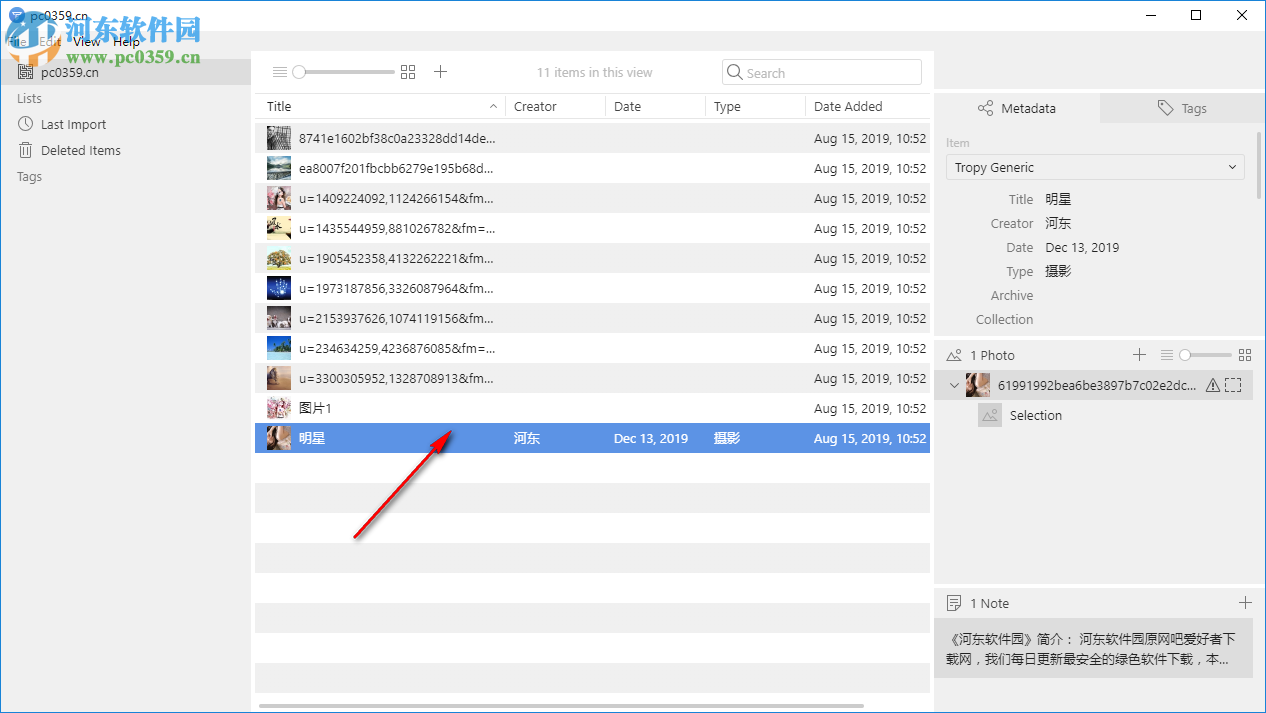Switch items to grid view icon
The width and height of the screenshot is (1266, 713).
click(x=407, y=72)
